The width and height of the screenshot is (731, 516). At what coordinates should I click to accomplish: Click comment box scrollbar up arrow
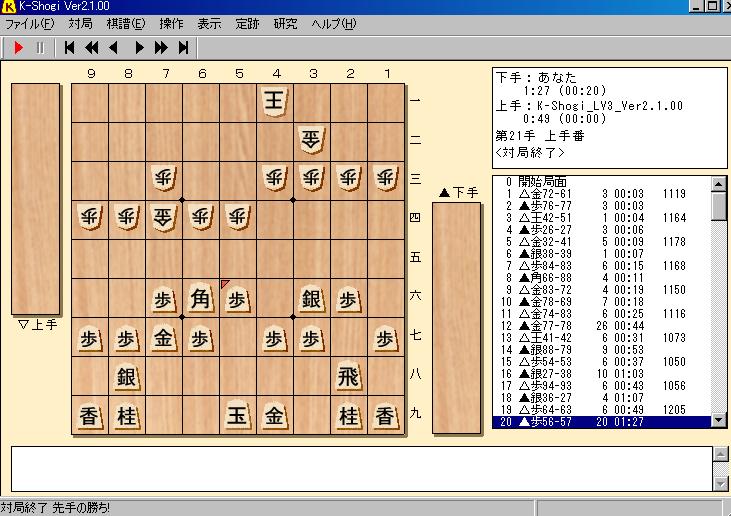click(720, 454)
